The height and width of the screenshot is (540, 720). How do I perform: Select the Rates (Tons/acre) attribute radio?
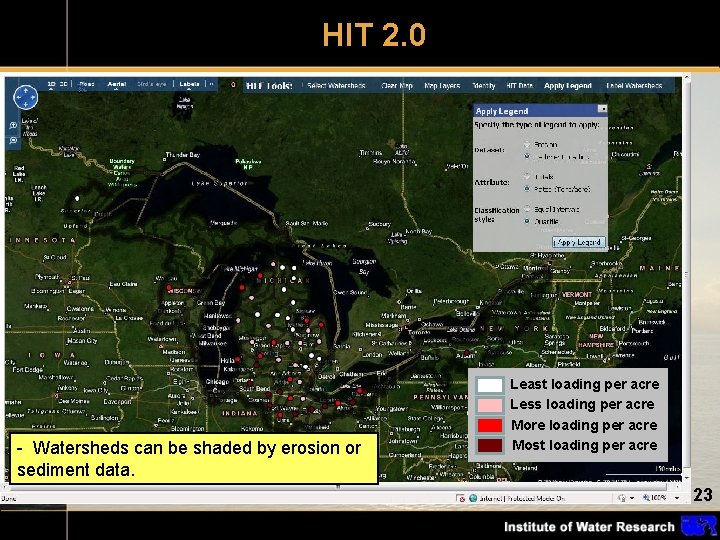point(527,189)
